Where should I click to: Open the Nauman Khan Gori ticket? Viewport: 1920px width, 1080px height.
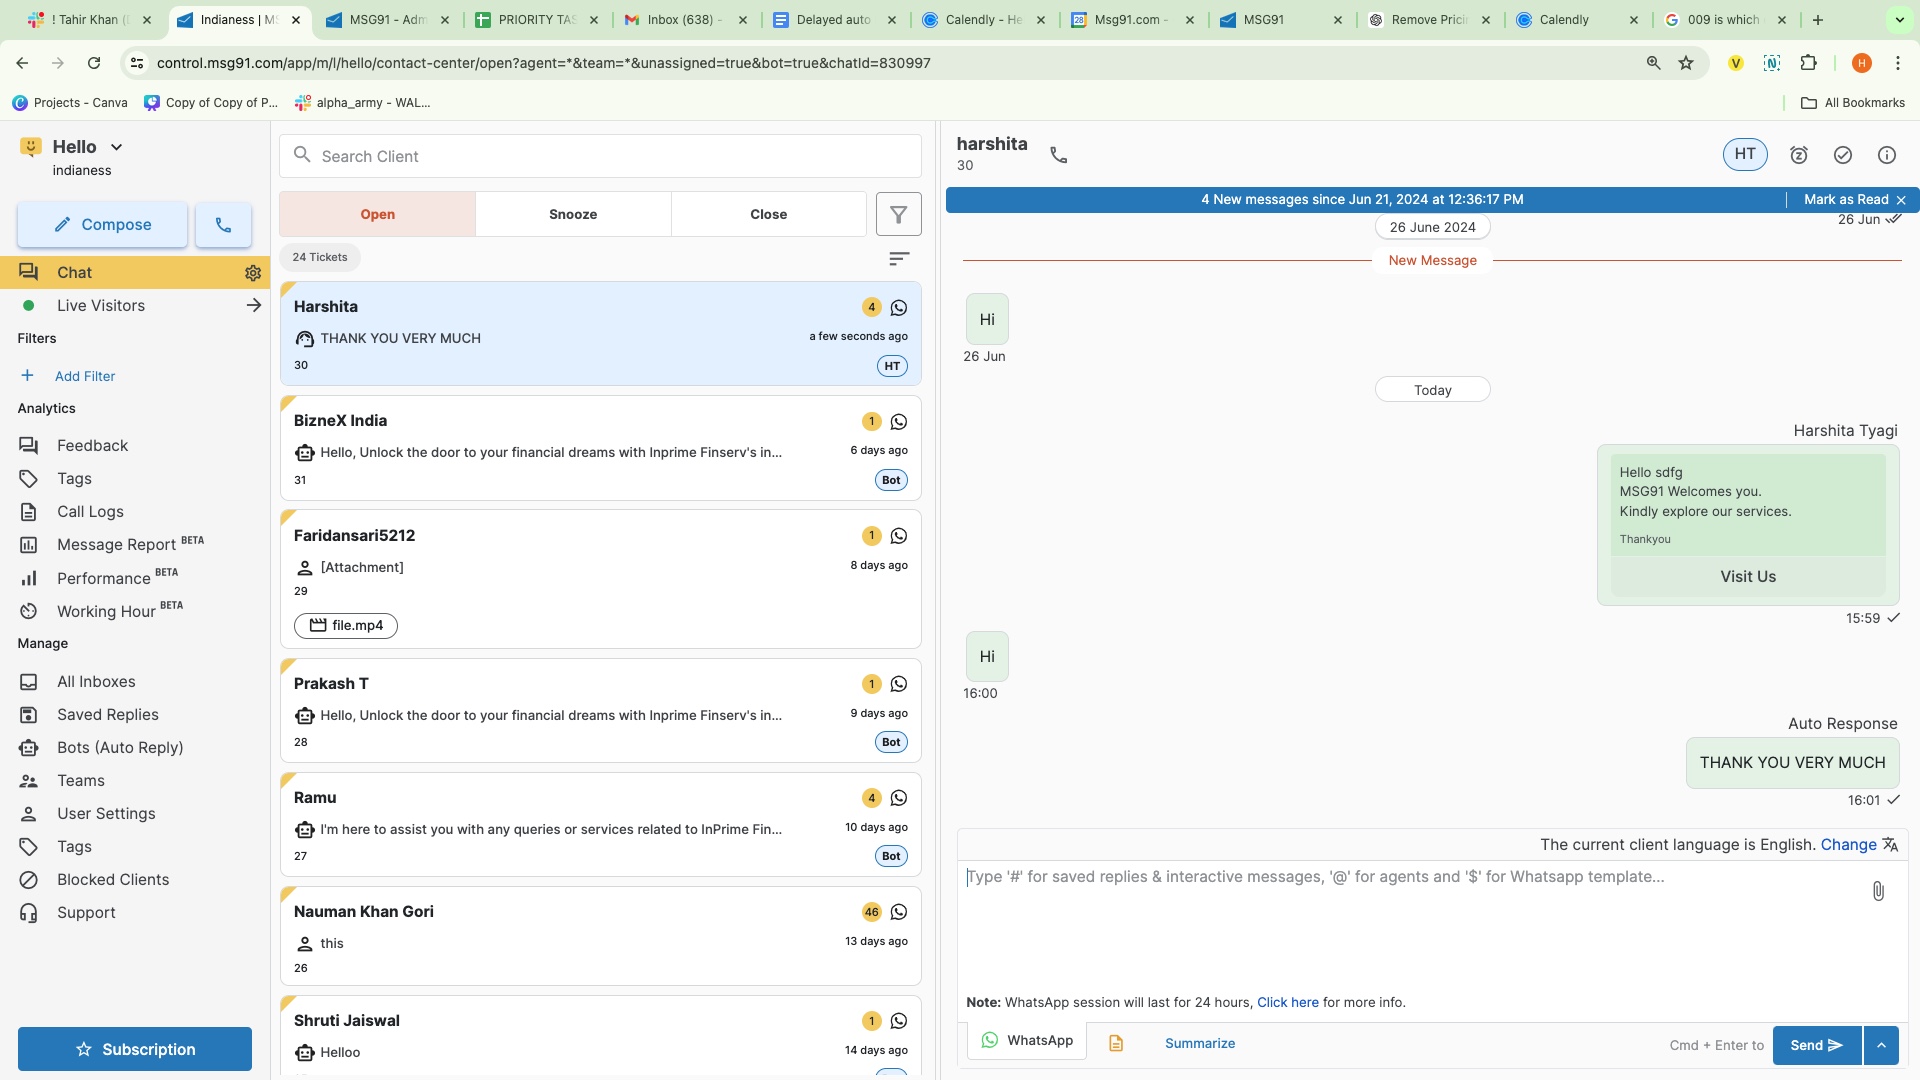600,936
